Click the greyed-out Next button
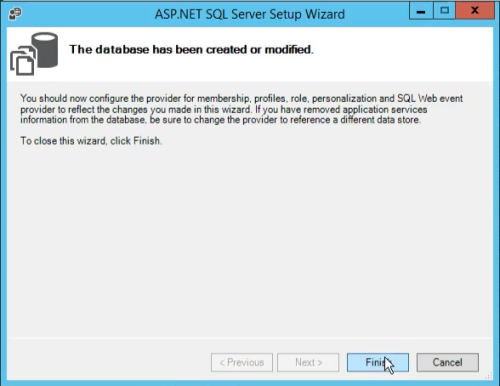This screenshot has height=386, width=500. coord(308,362)
